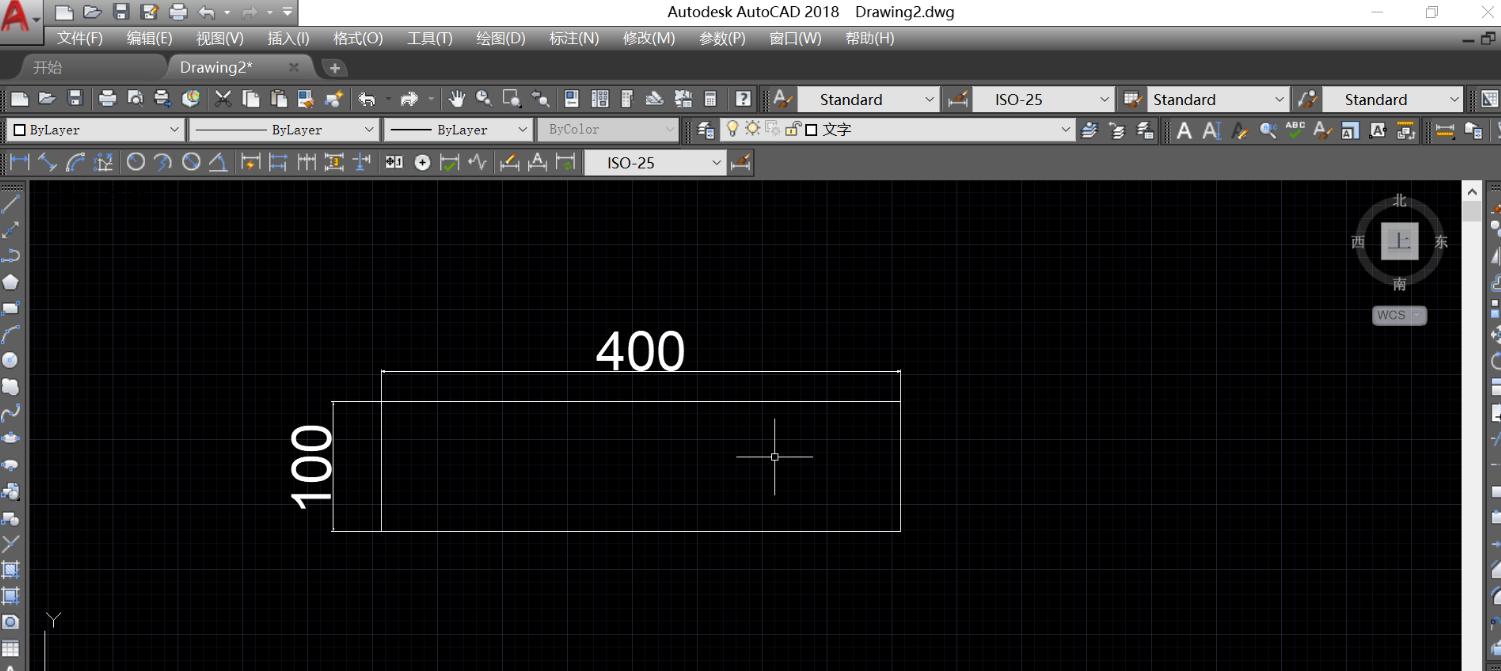1501x671 pixels.
Task: Toggle the WCS coordinate system button
Action: (x=1399, y=315)
